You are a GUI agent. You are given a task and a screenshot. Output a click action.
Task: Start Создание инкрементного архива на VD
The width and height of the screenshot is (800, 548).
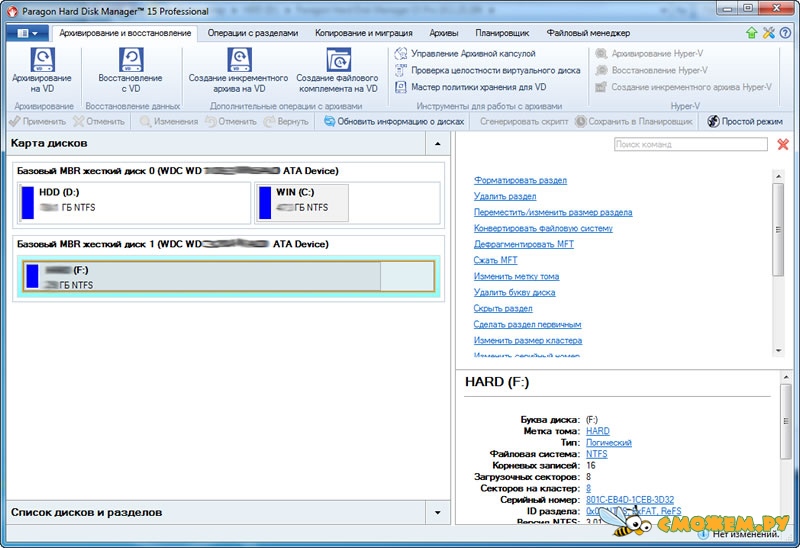(x=238, y=71)
